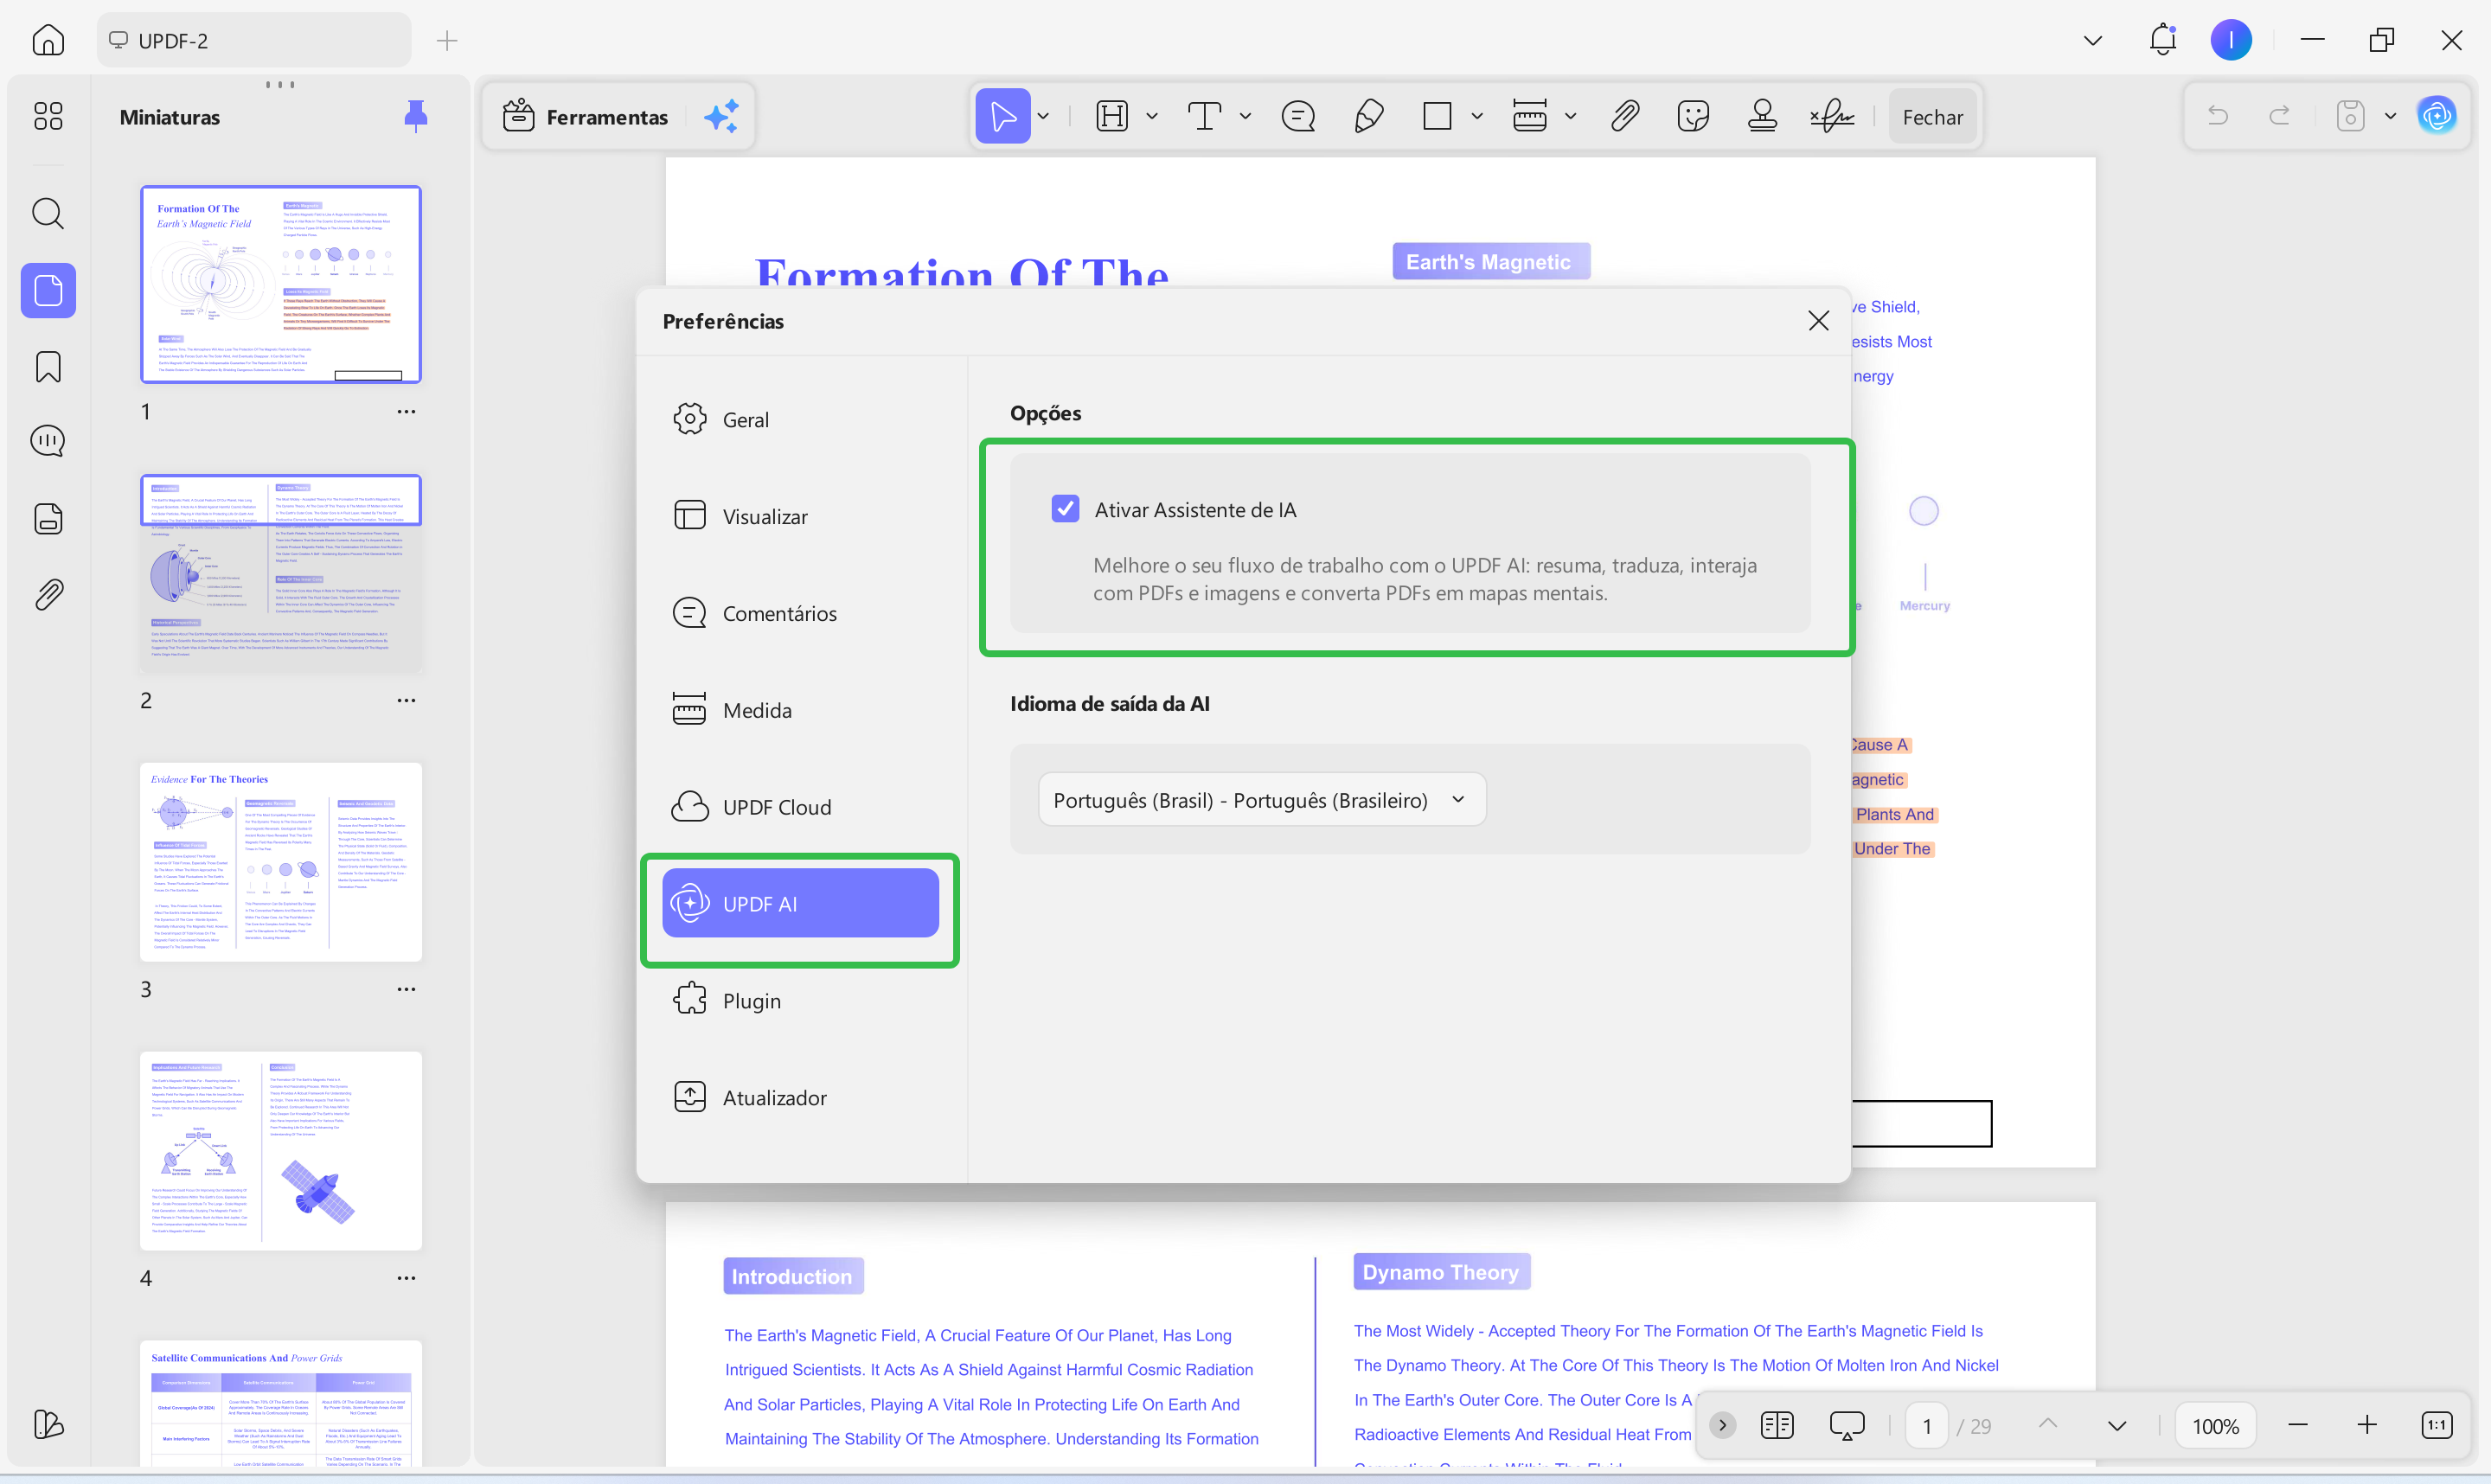Screen dimensions: 2491x1484
Task: Toggle the two-page reading view icon
Action: click(1777, 1425)
